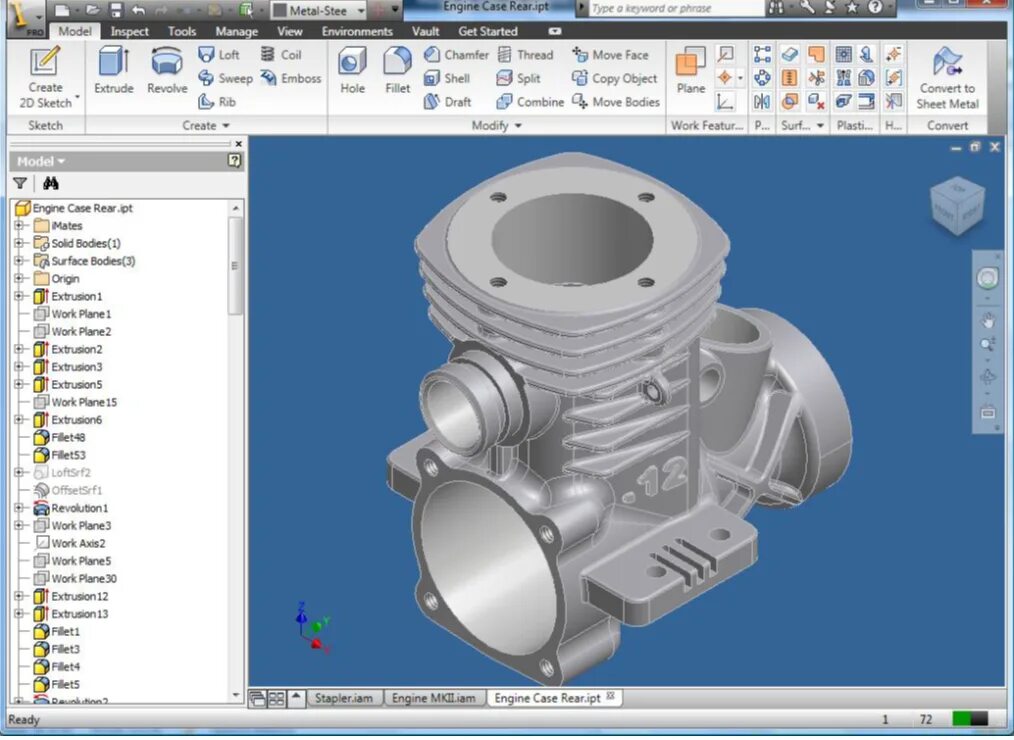Expand Revolution1 feature node

click(x=19, y=508)
